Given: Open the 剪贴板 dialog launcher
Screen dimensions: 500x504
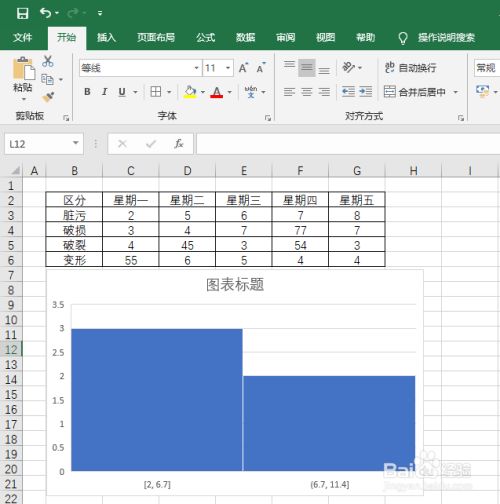Looking at the screenshot, I should click(x=66, y=118).
